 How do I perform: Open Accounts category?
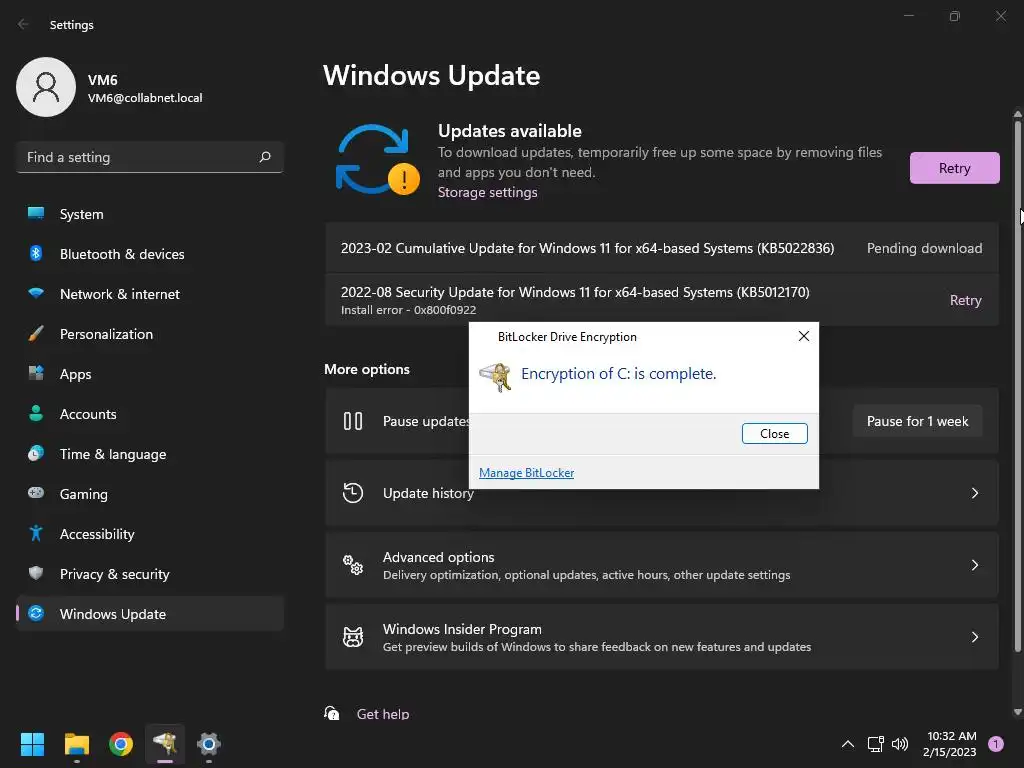tap(150, 414)
